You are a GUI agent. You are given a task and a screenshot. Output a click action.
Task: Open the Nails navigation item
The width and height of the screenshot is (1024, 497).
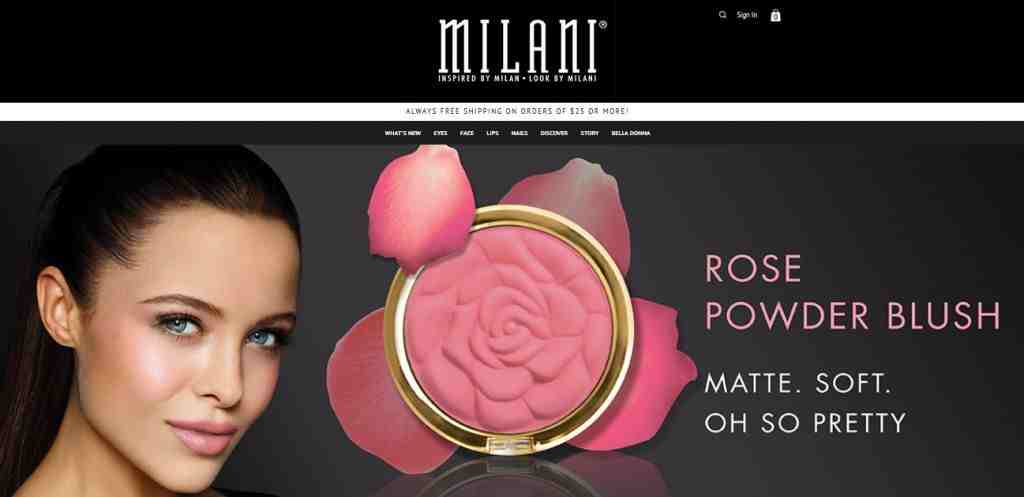point(519,133)
